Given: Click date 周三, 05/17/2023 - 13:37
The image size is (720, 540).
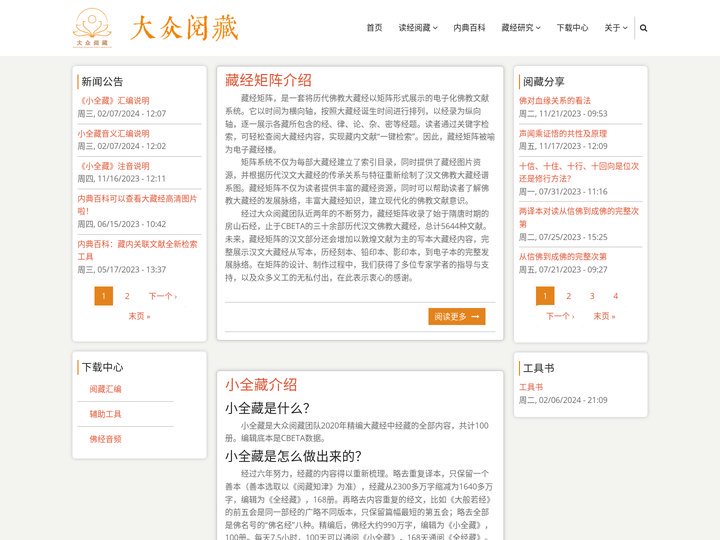Looking at the screenshot, I should (x=122, y=270).
